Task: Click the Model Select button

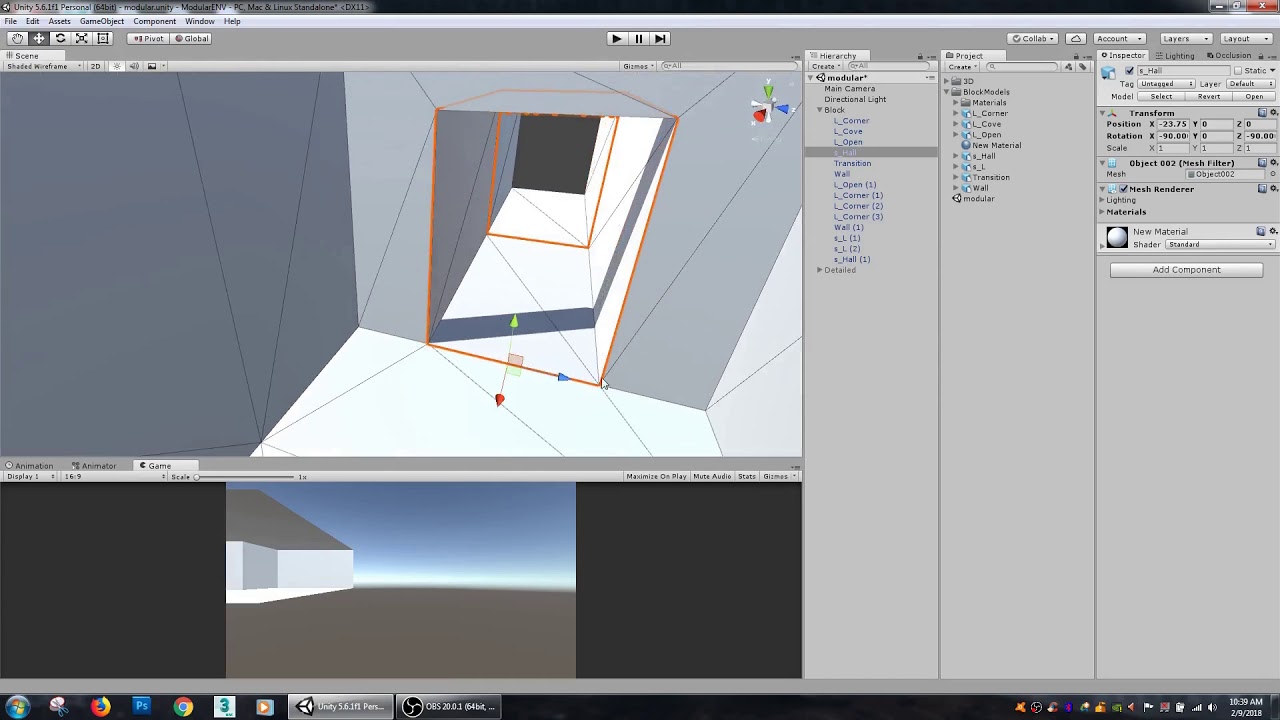Action: (x=1161, y=97)
